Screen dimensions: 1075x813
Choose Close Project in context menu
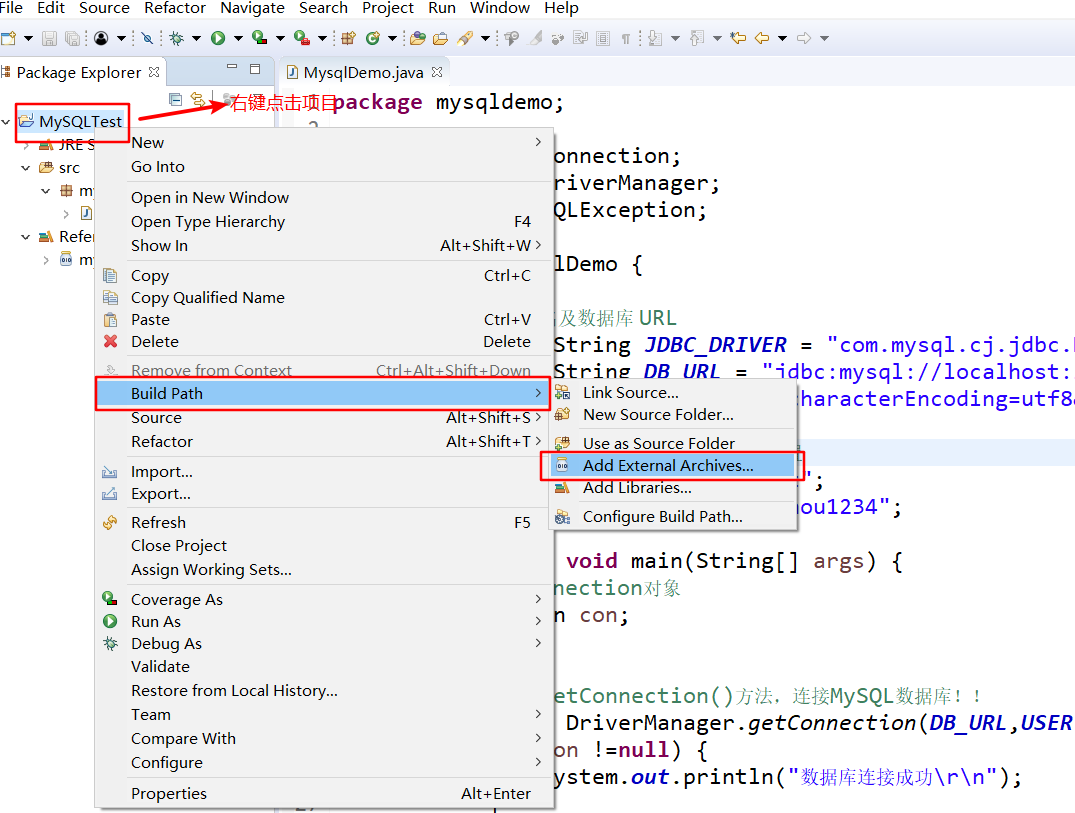pyautogui.click(x=324, y=546)
